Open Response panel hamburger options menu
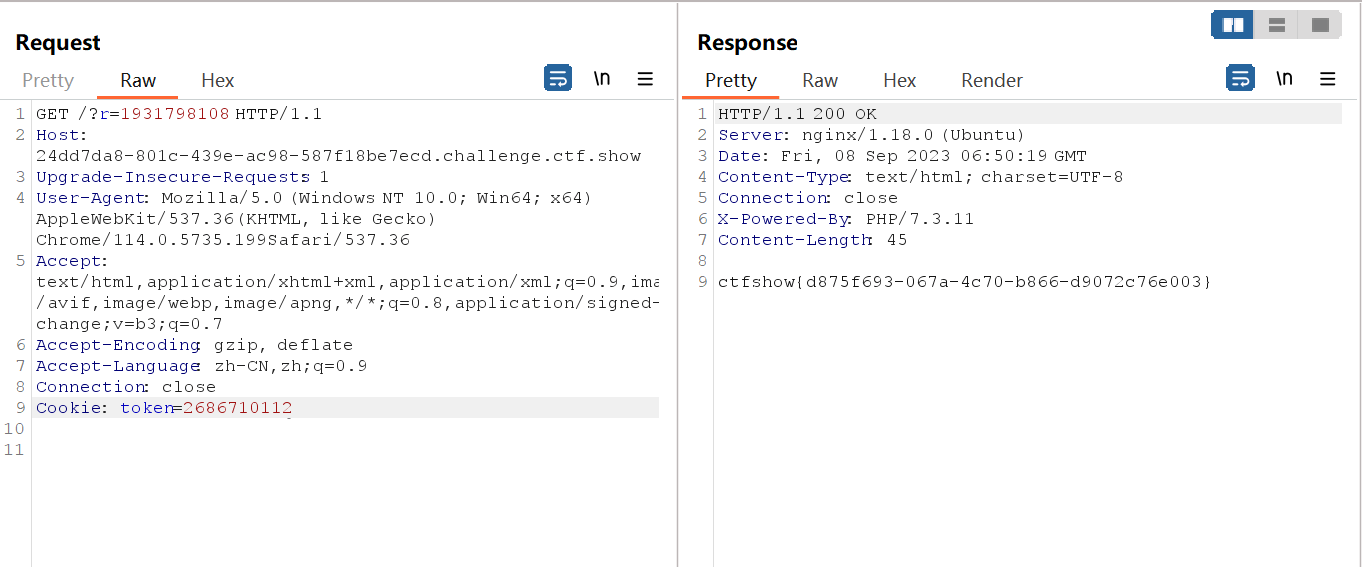The image size is (1362, 567). tap(1327, 79)
